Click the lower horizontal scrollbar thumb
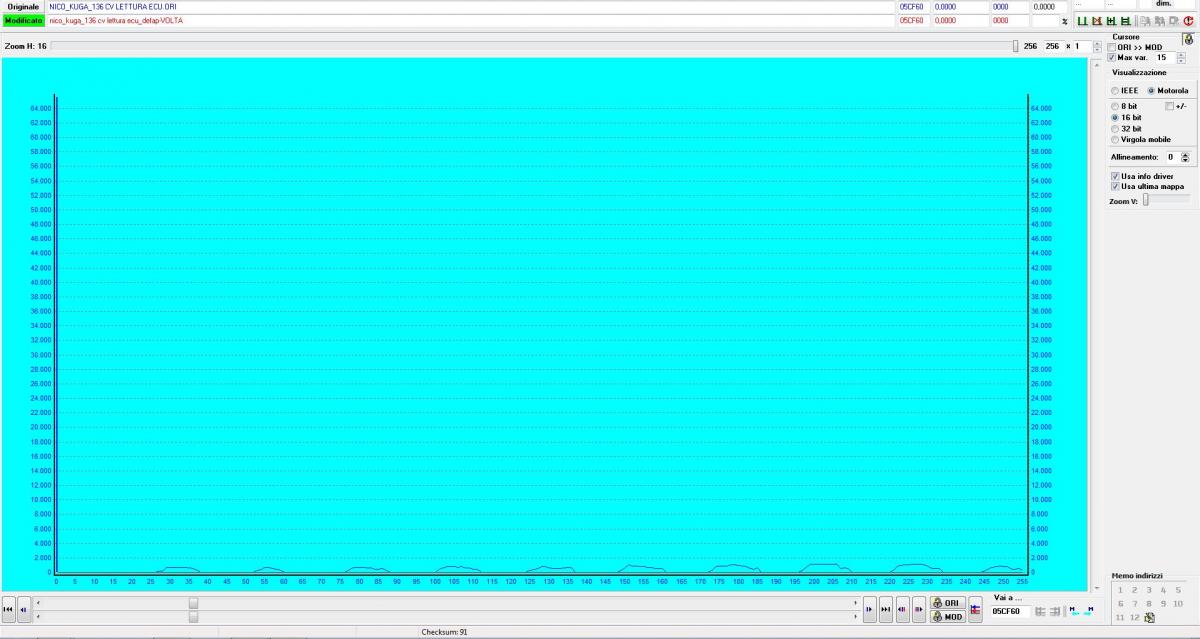Screen dimensions: 1200x639 click(x=193, y=616)
